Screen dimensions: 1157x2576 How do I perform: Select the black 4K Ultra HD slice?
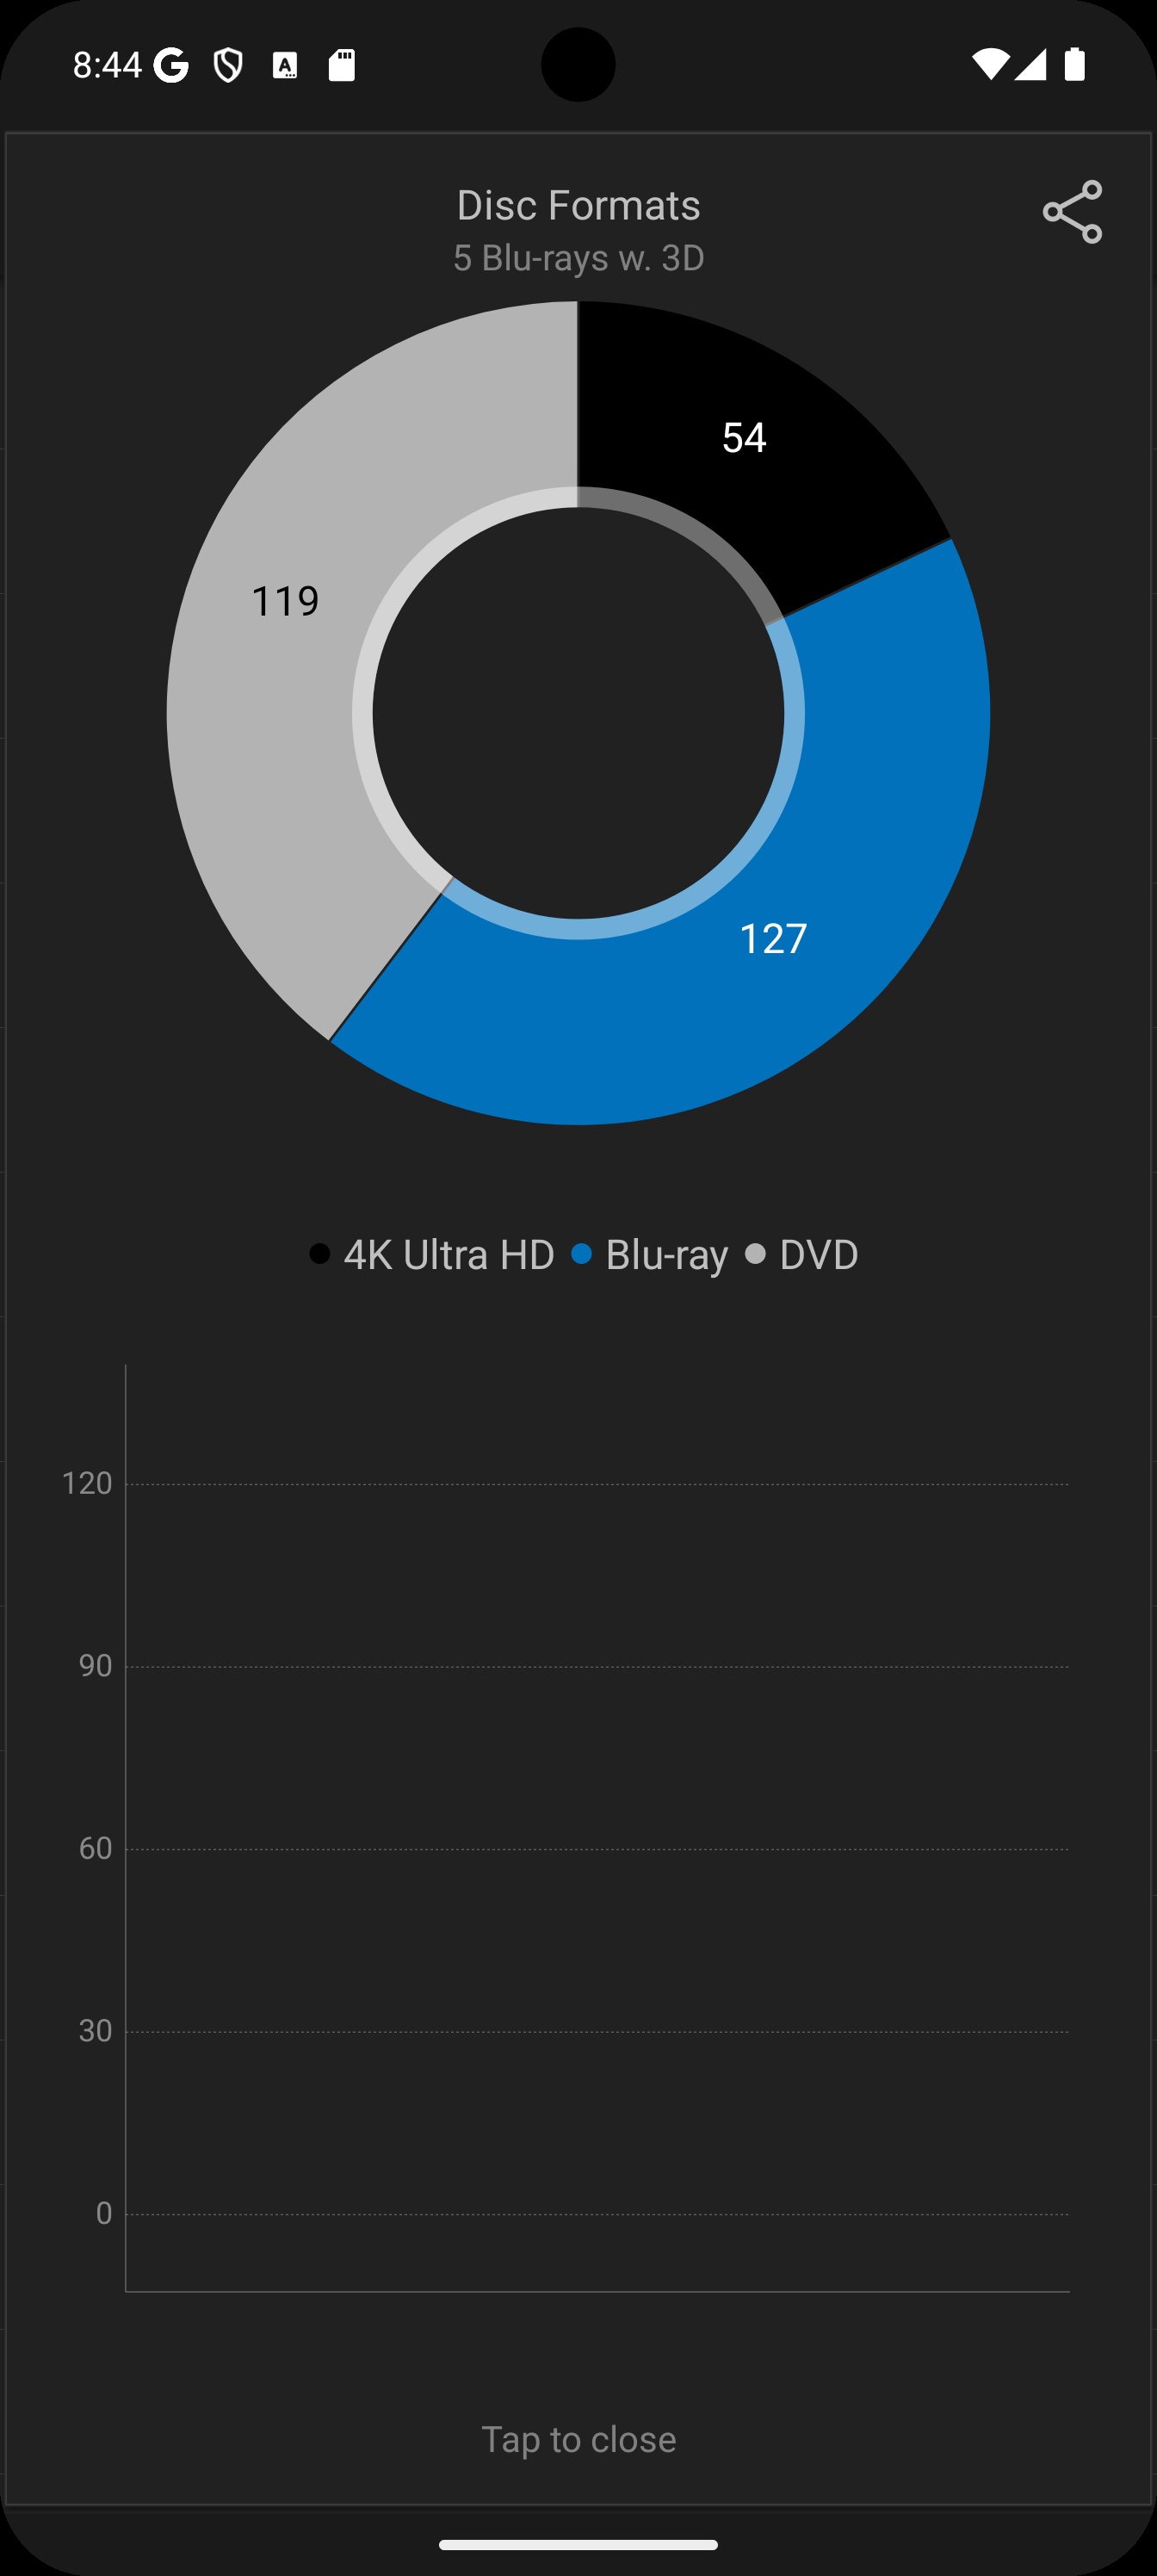745,437
